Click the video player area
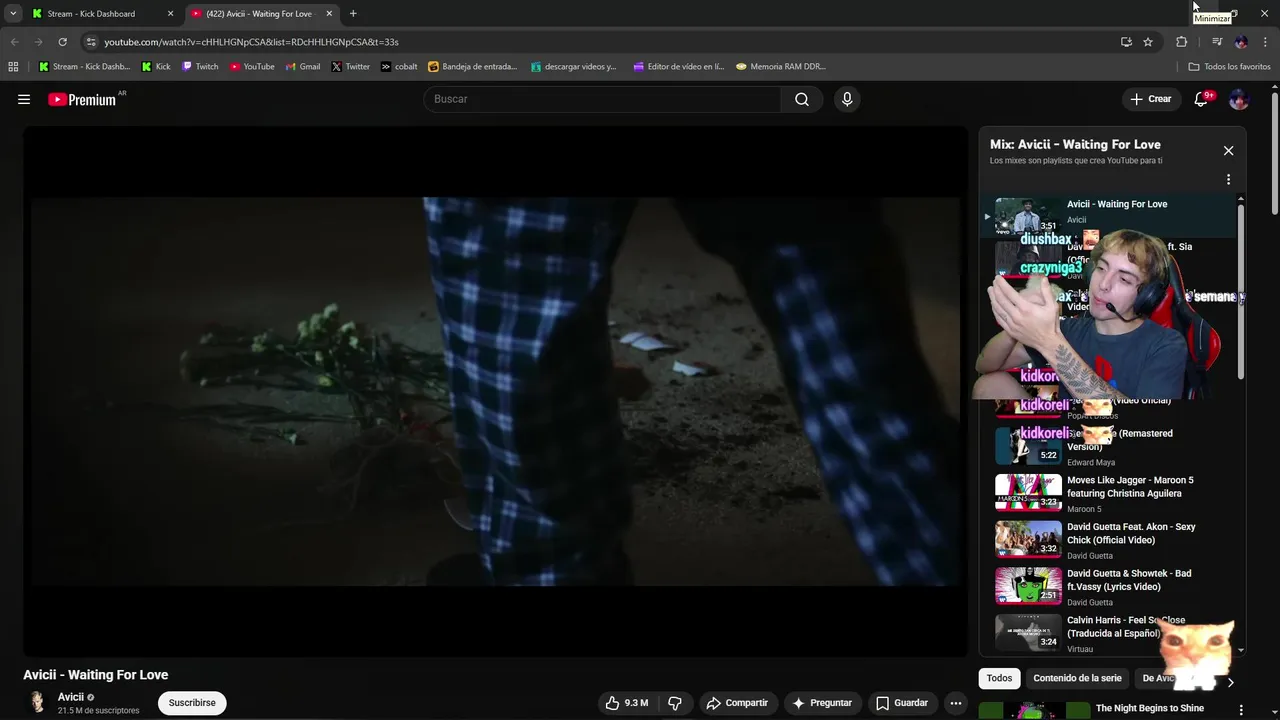 pyautogui.click(x=495, y=391)
